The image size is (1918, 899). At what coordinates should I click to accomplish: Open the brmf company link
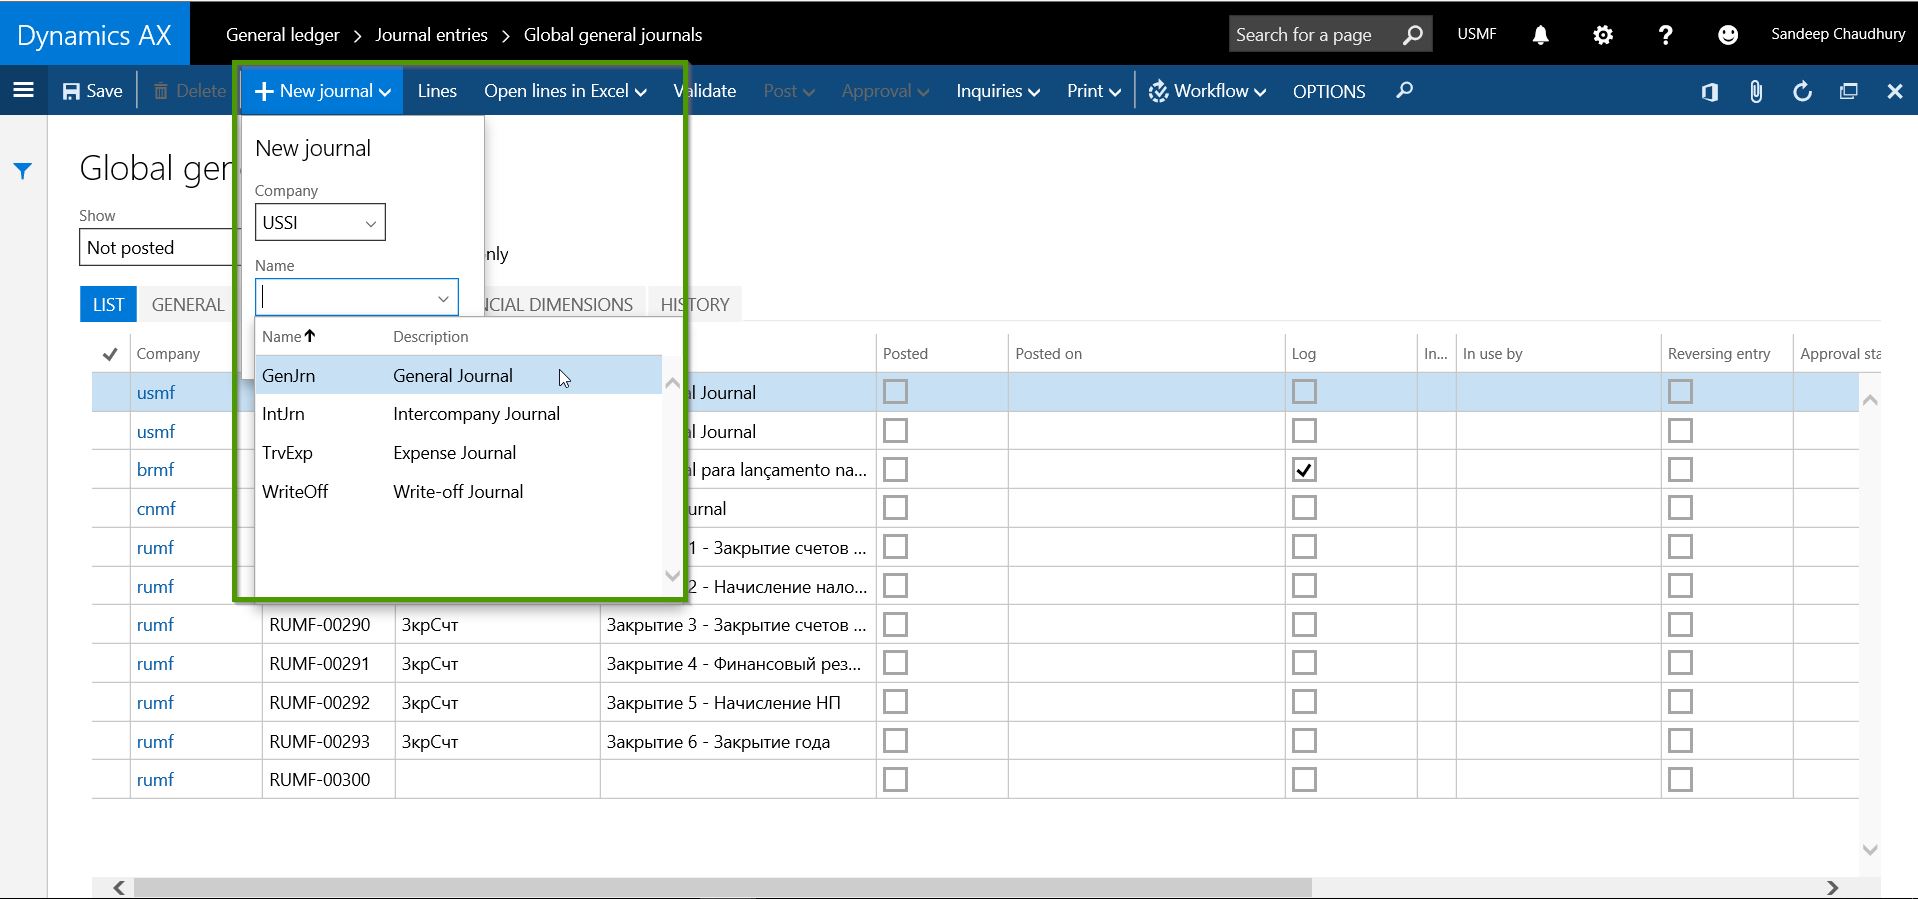[x=155, y=470]
